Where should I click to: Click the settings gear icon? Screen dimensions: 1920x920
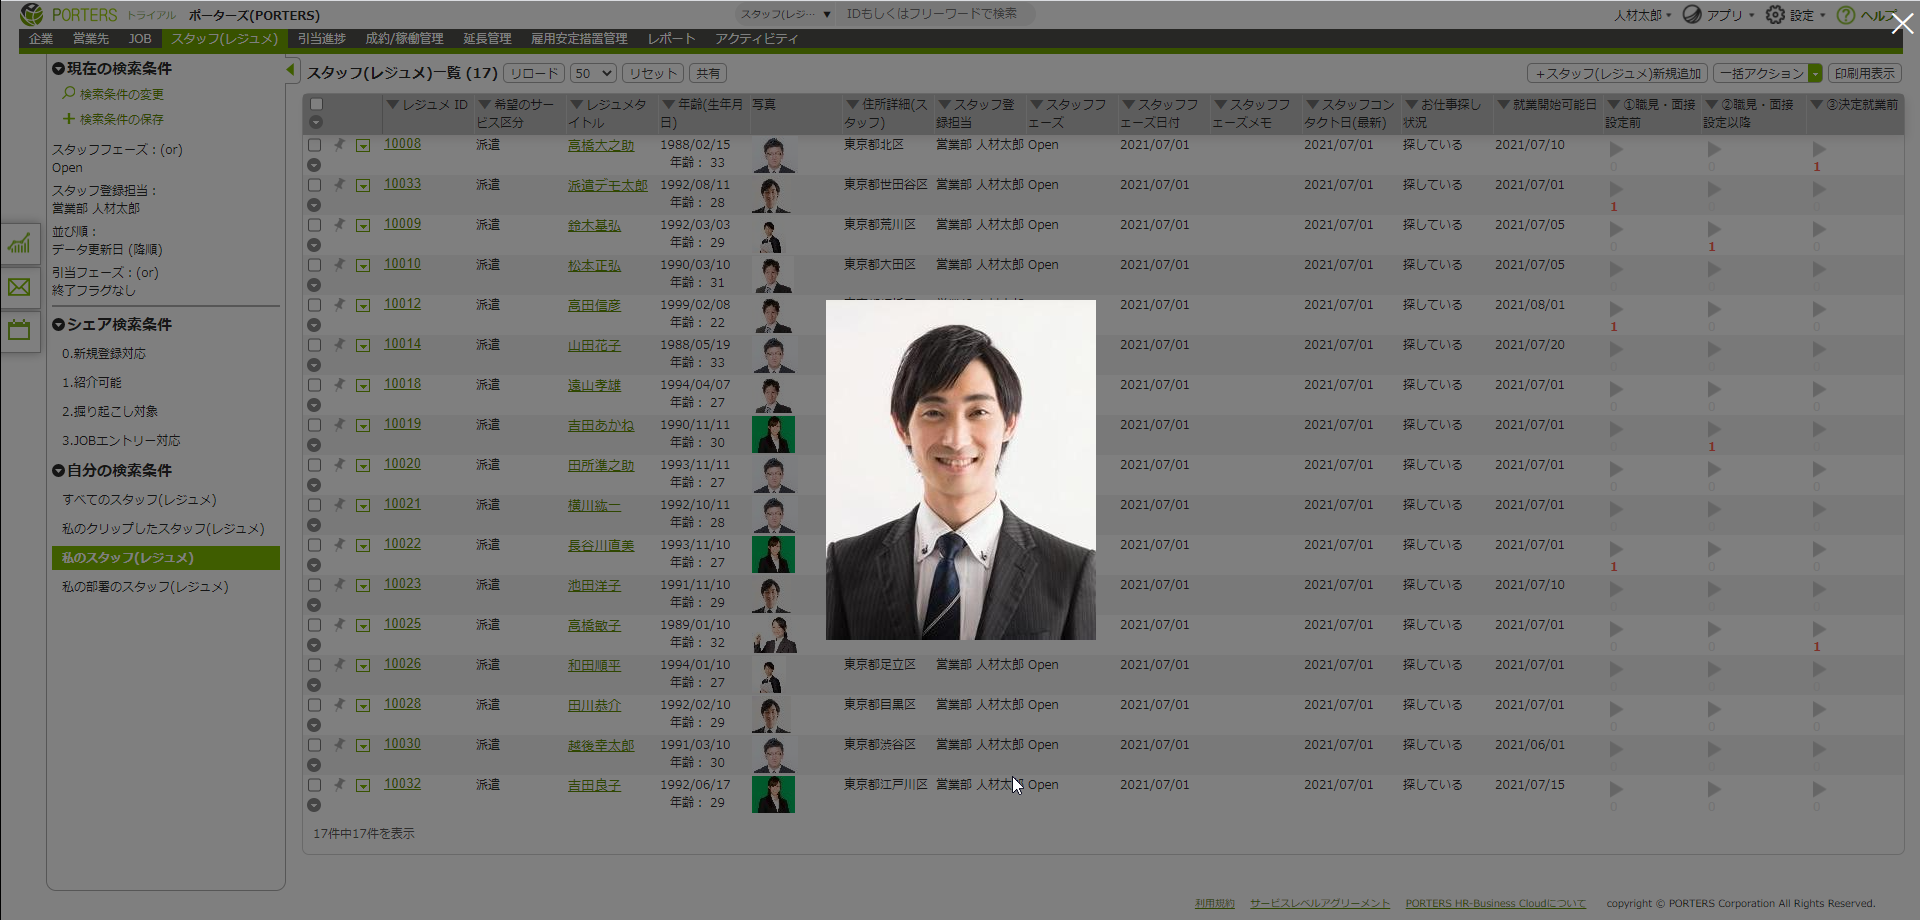[x=1775, y=15]
